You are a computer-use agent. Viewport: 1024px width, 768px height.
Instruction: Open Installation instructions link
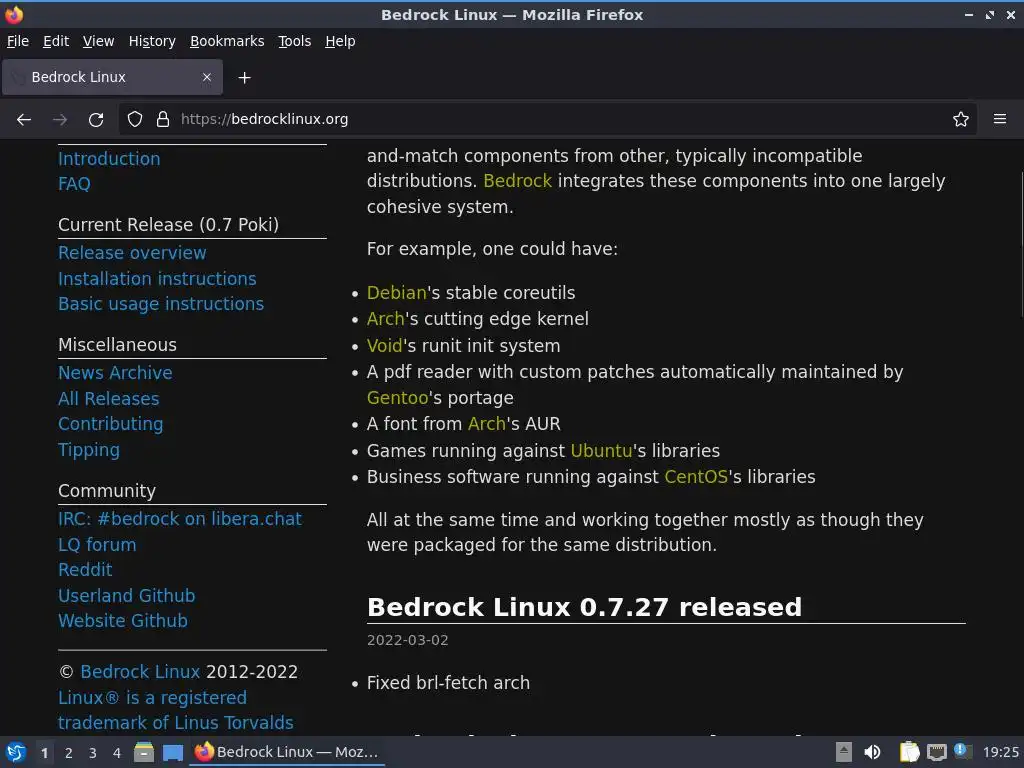click(x=157, y=279)
